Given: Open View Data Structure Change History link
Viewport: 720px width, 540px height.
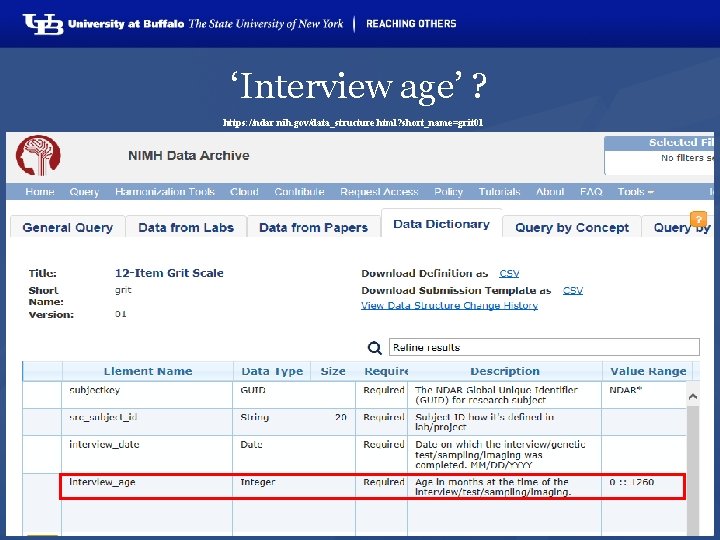Looking at the screenshot, I should (x=450, y=305).
